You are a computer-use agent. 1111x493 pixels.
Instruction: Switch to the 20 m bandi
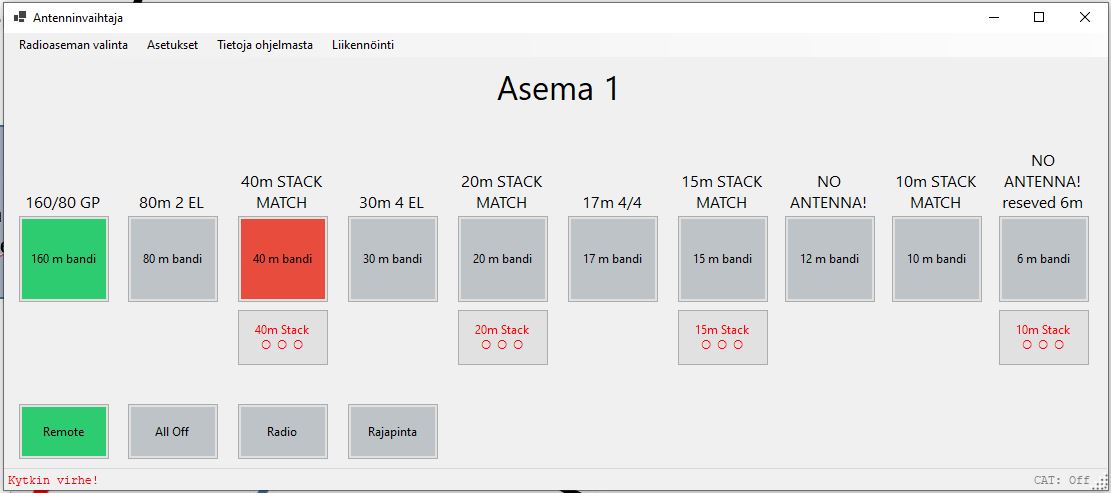(x=502, y=259)
